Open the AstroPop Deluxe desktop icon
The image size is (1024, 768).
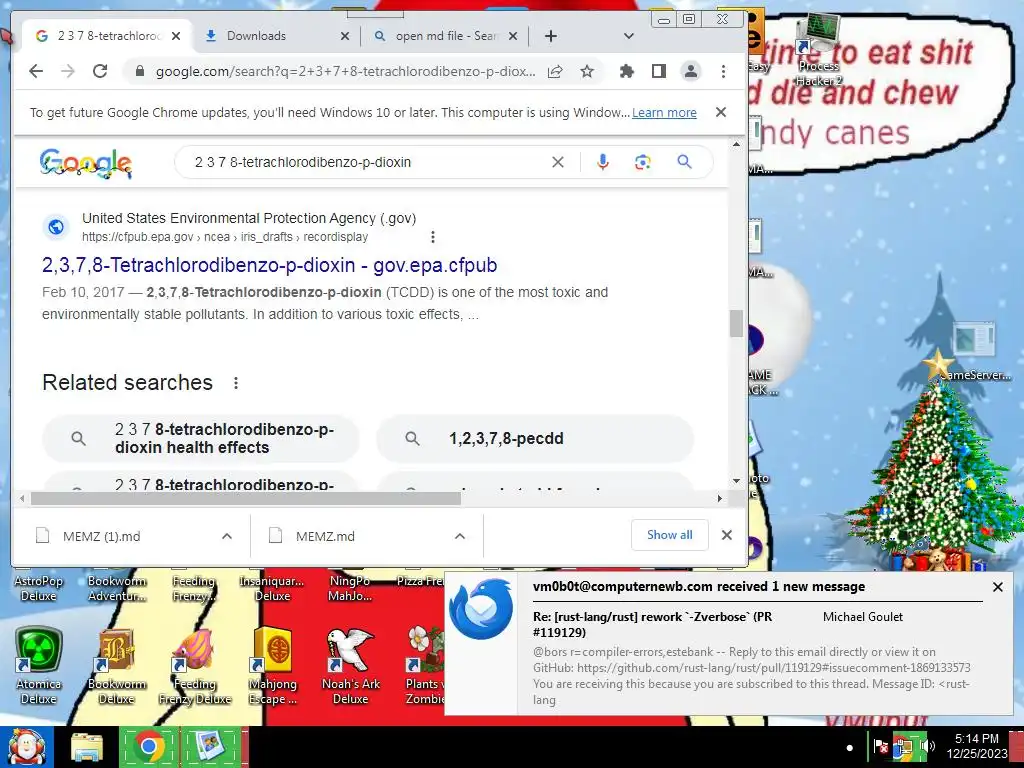point(39,588)
